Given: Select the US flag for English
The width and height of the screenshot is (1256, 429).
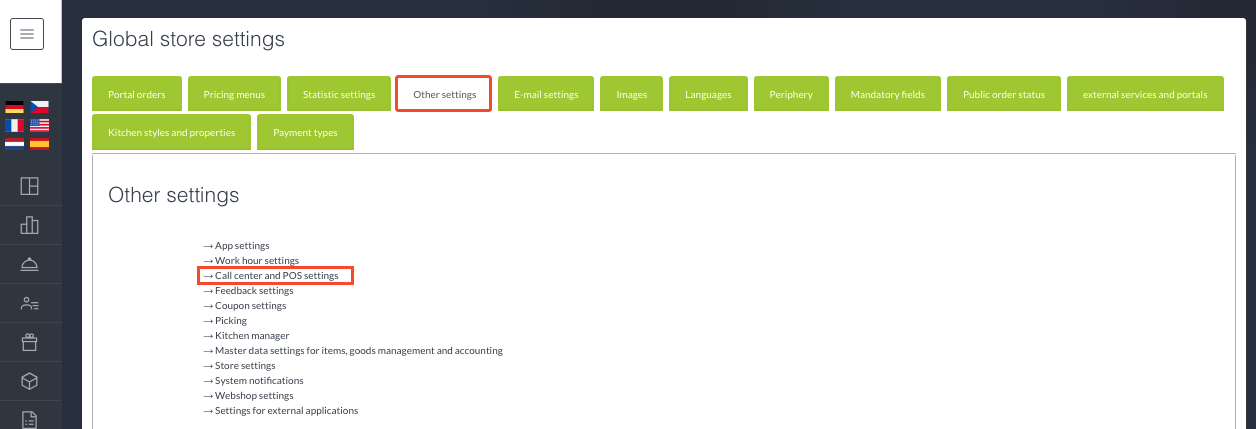Looking at the screenshot, I should (40, 126).
